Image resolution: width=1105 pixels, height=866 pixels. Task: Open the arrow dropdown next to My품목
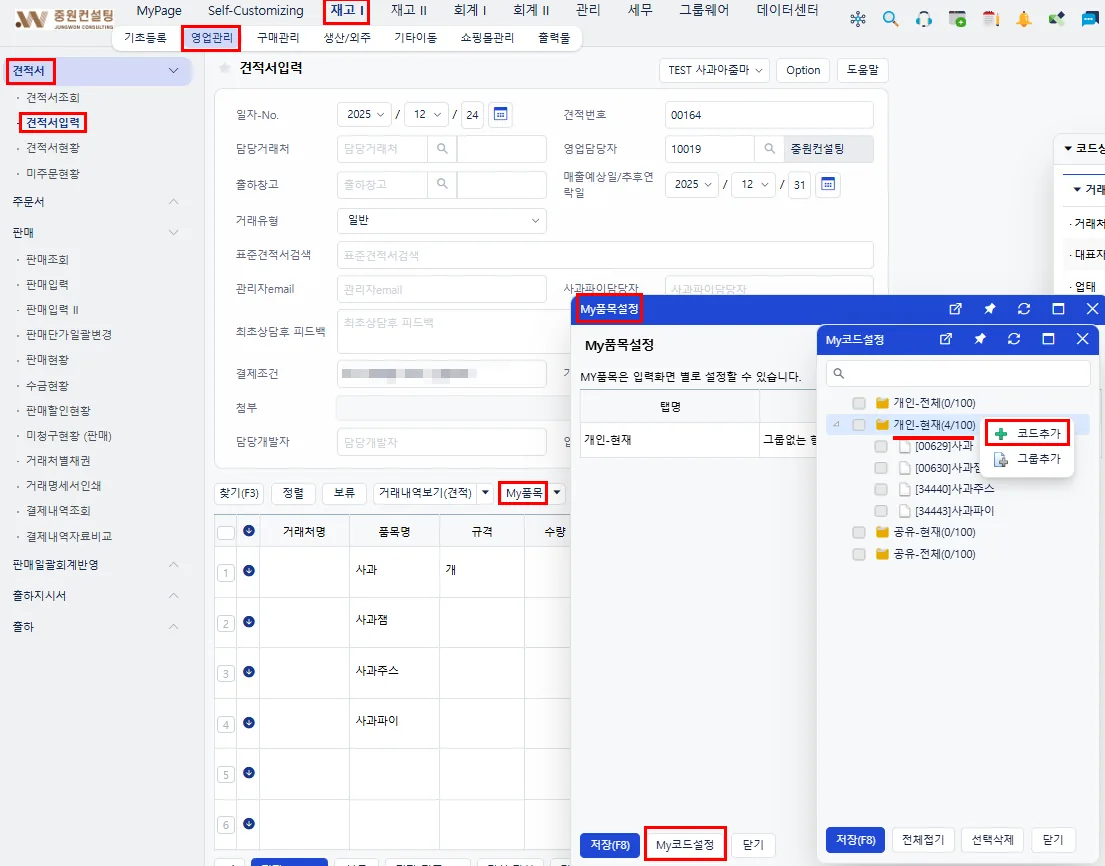[x=557, y=493]
